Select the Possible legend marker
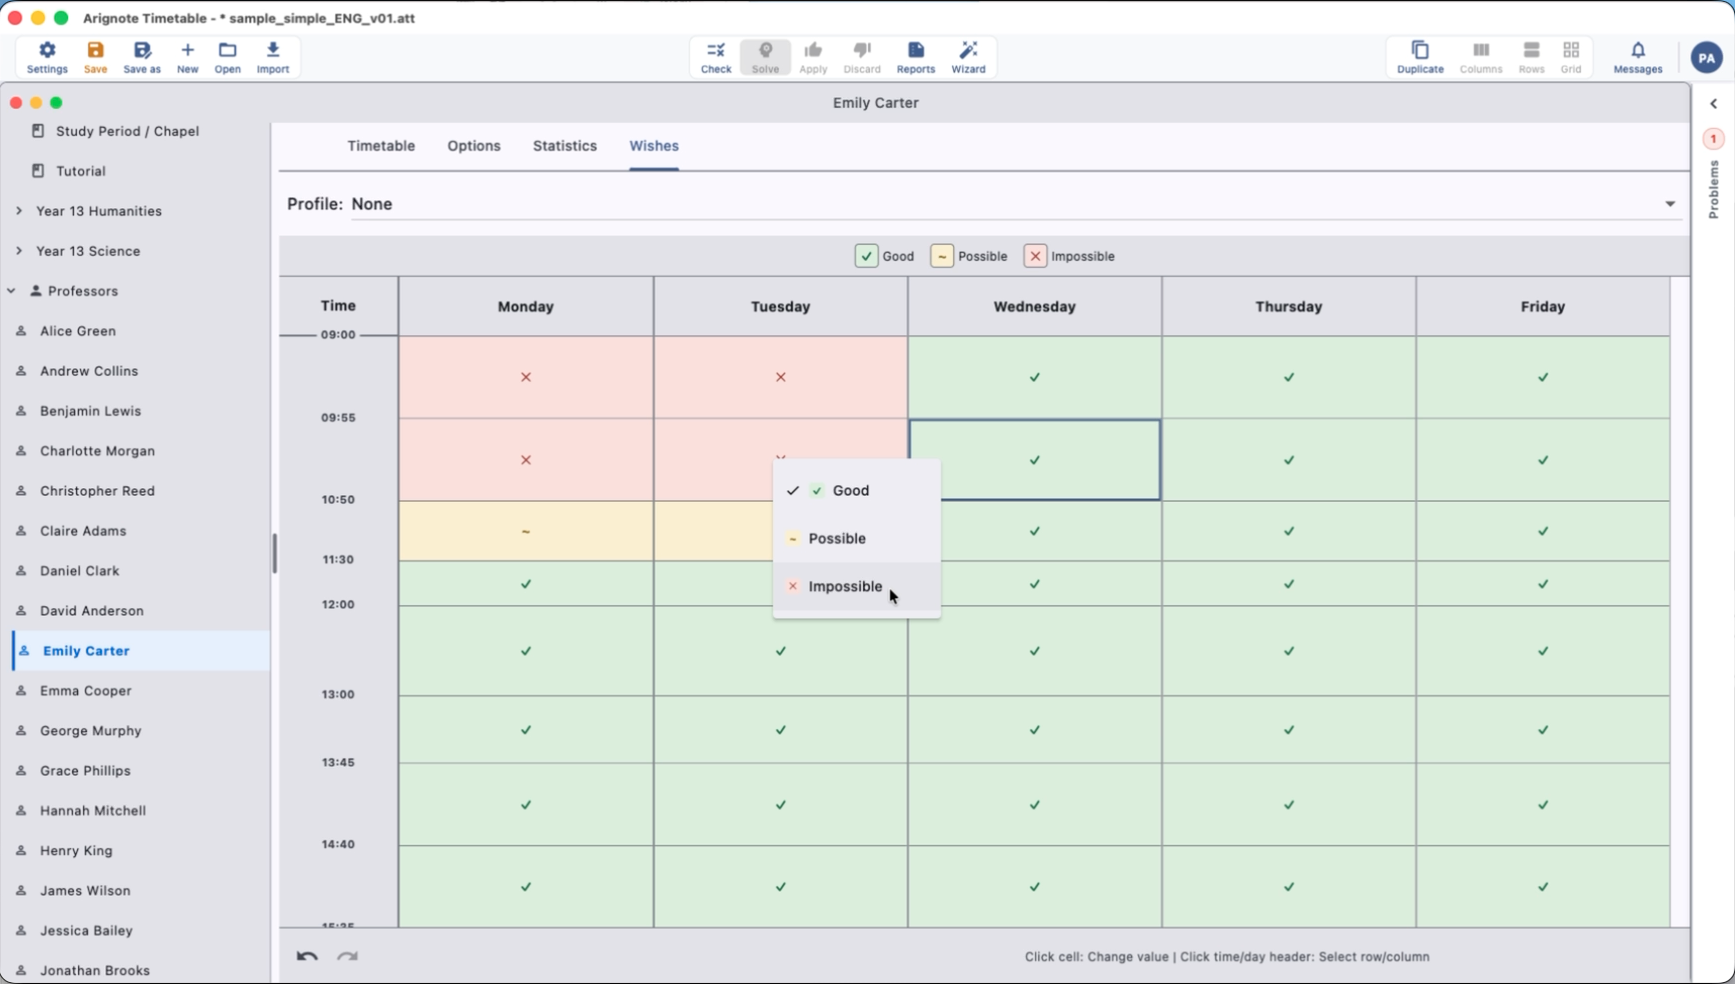Image resolution: width=1735 pixels, height=984 pixels. coord(942,256)
